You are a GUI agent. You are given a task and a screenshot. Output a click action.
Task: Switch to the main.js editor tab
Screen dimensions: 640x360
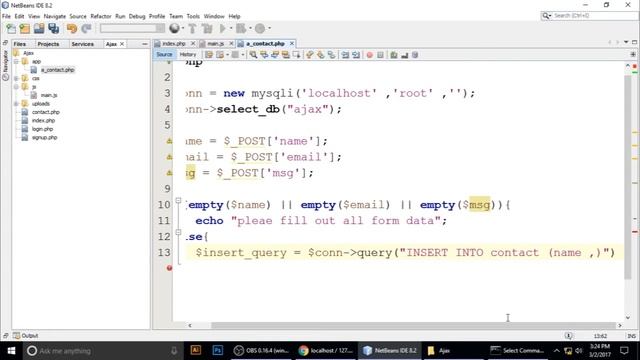tap(216, 43)
